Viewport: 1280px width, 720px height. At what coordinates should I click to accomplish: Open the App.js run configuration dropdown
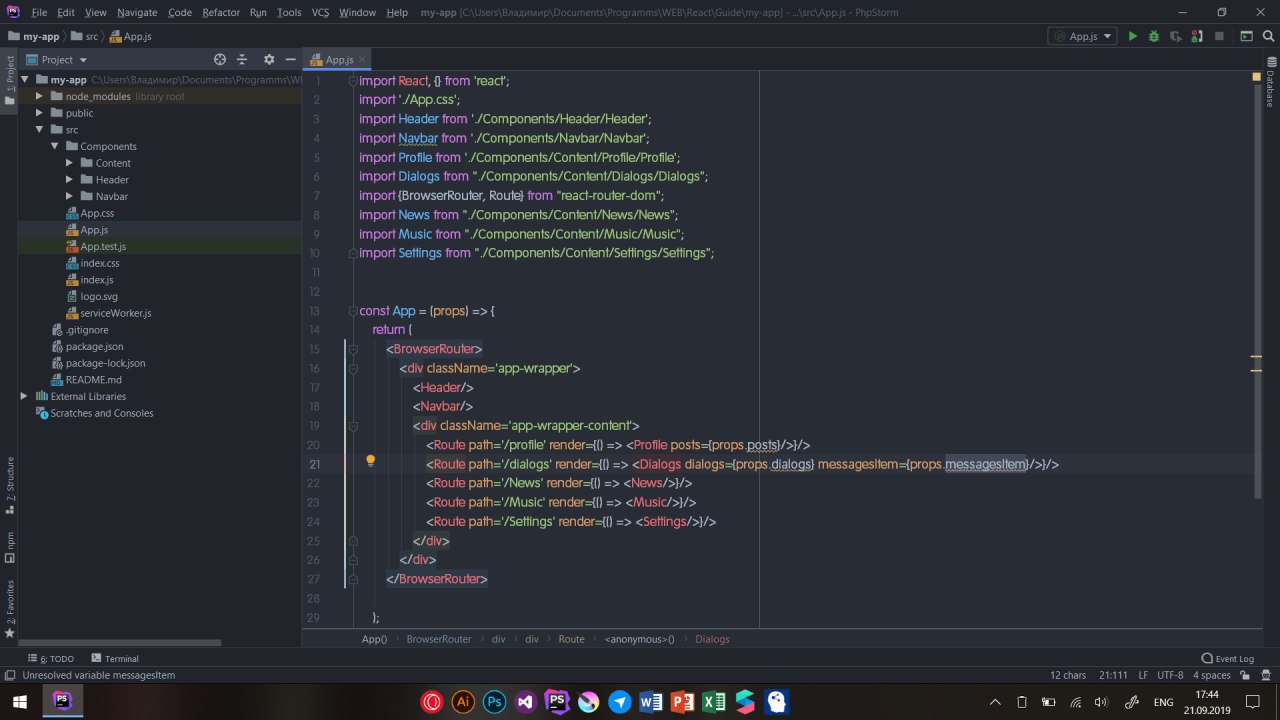point(1082,36)
